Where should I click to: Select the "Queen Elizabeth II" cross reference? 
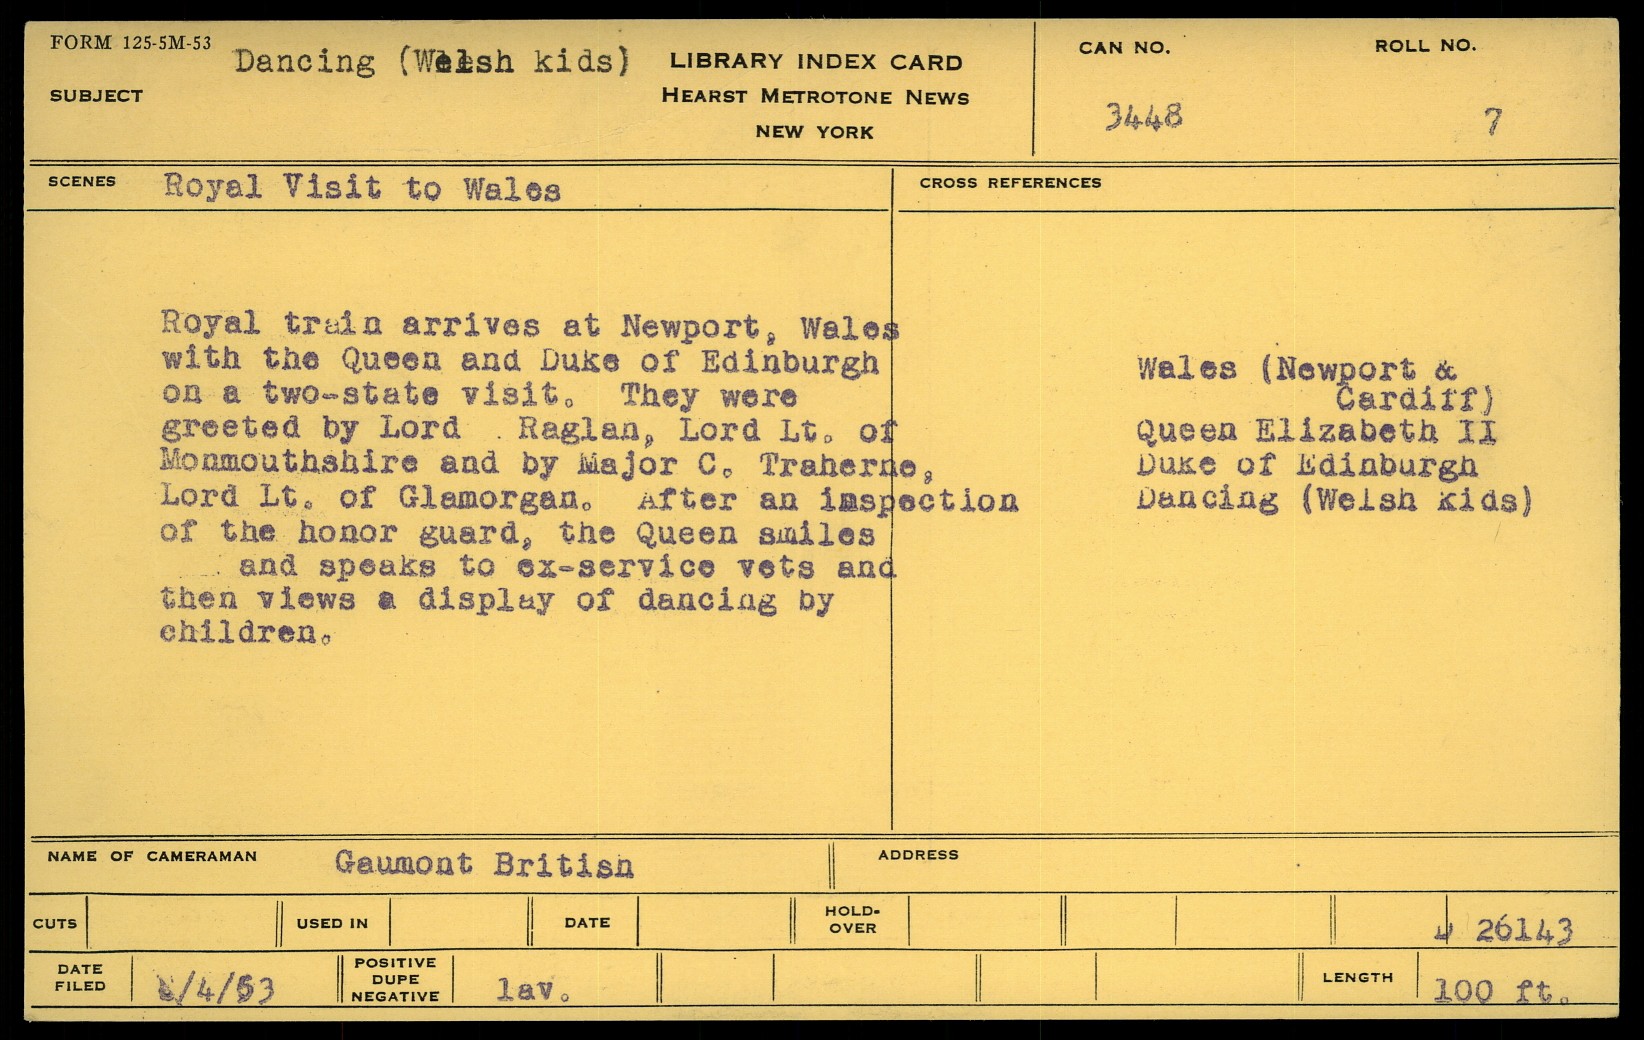1315,432
